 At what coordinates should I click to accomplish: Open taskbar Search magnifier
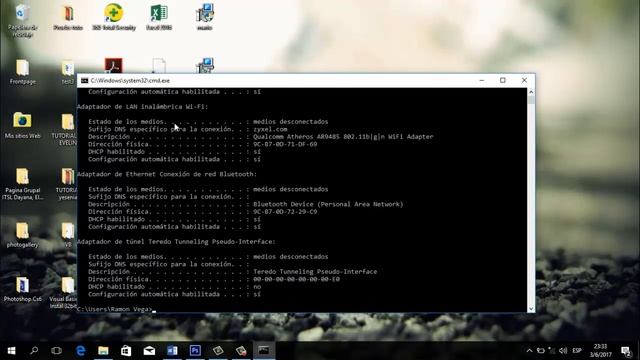[34, 351]
